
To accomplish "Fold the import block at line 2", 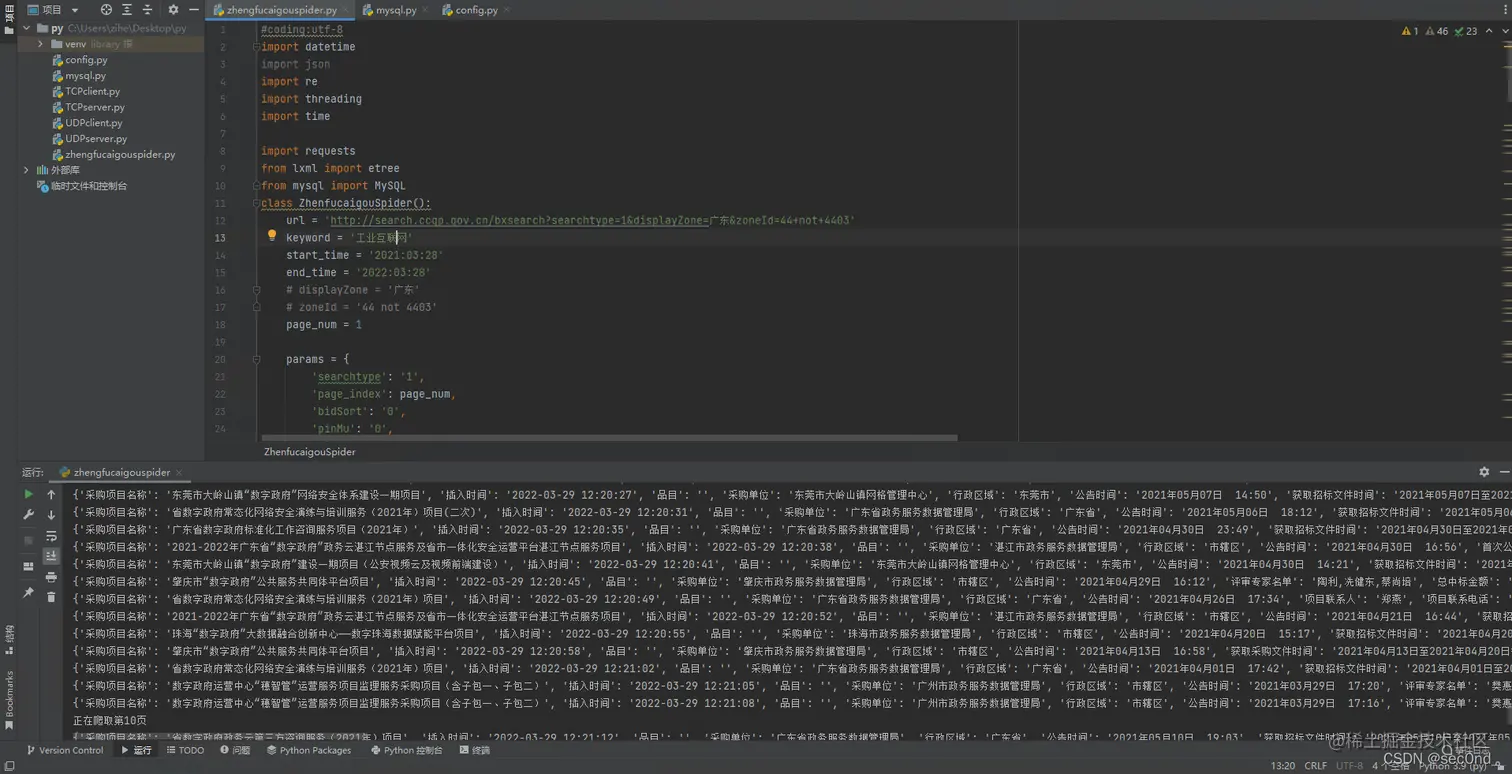I will (x=257, y=47).
